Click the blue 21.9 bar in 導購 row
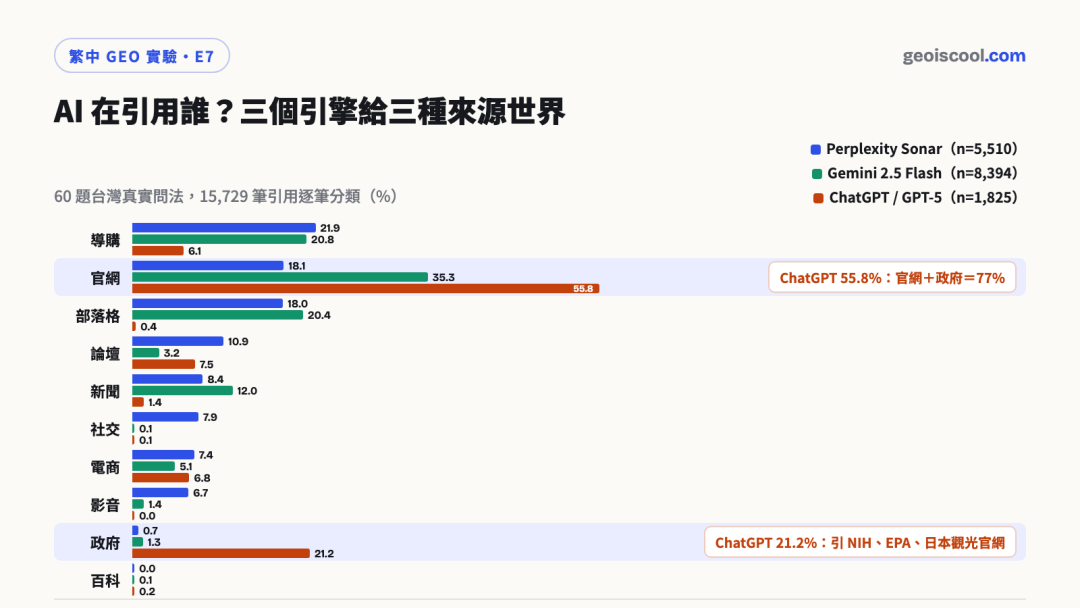The width and height of the screenshot is (1080, 608). pyautogui.click(x=224, y=228)
